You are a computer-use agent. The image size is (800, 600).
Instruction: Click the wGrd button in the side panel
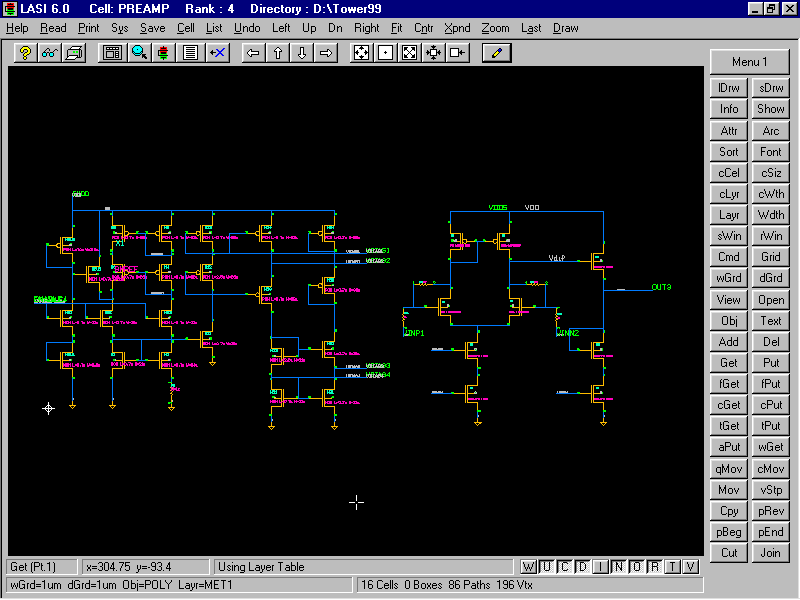pyautogui.click(x=729, y=278)
